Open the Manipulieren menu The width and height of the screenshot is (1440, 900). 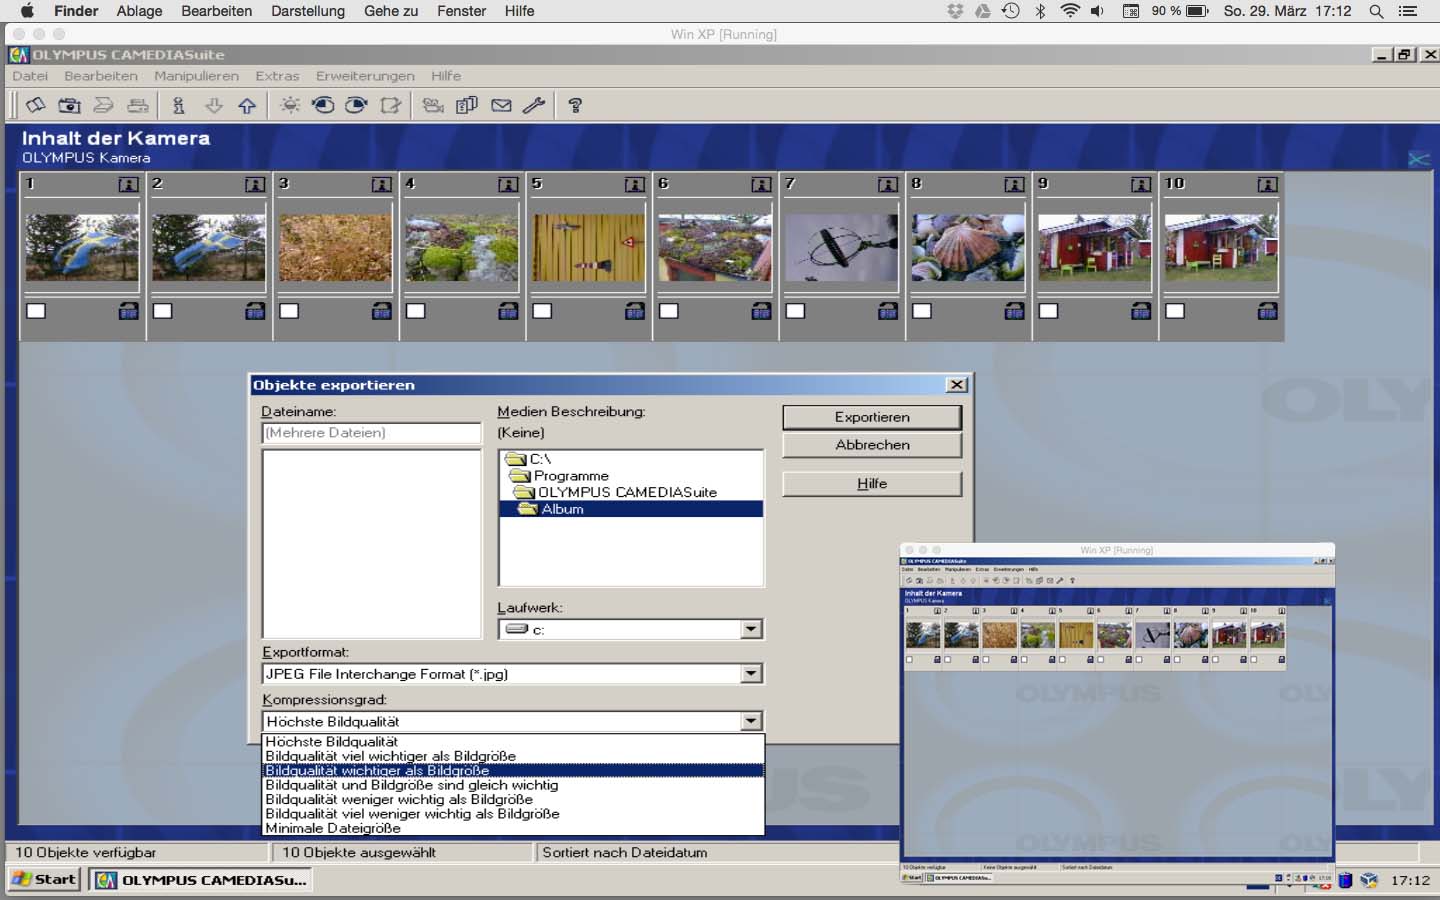point(196,76)
